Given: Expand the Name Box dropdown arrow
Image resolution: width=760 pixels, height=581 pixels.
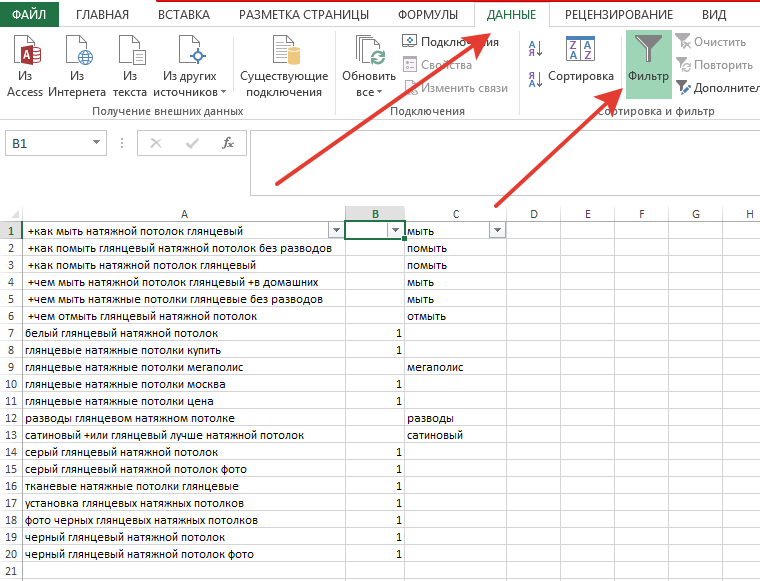Looking at the screenshot, I should pyautogui.click(x=96, y=142).
